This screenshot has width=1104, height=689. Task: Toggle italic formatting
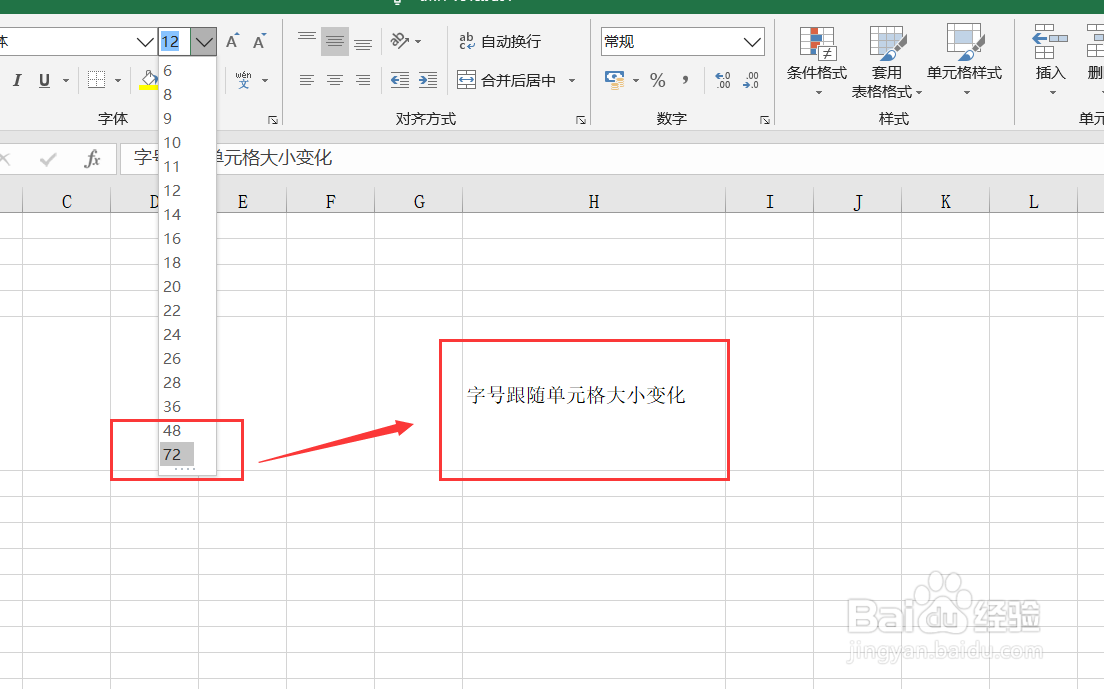[17, 79]
